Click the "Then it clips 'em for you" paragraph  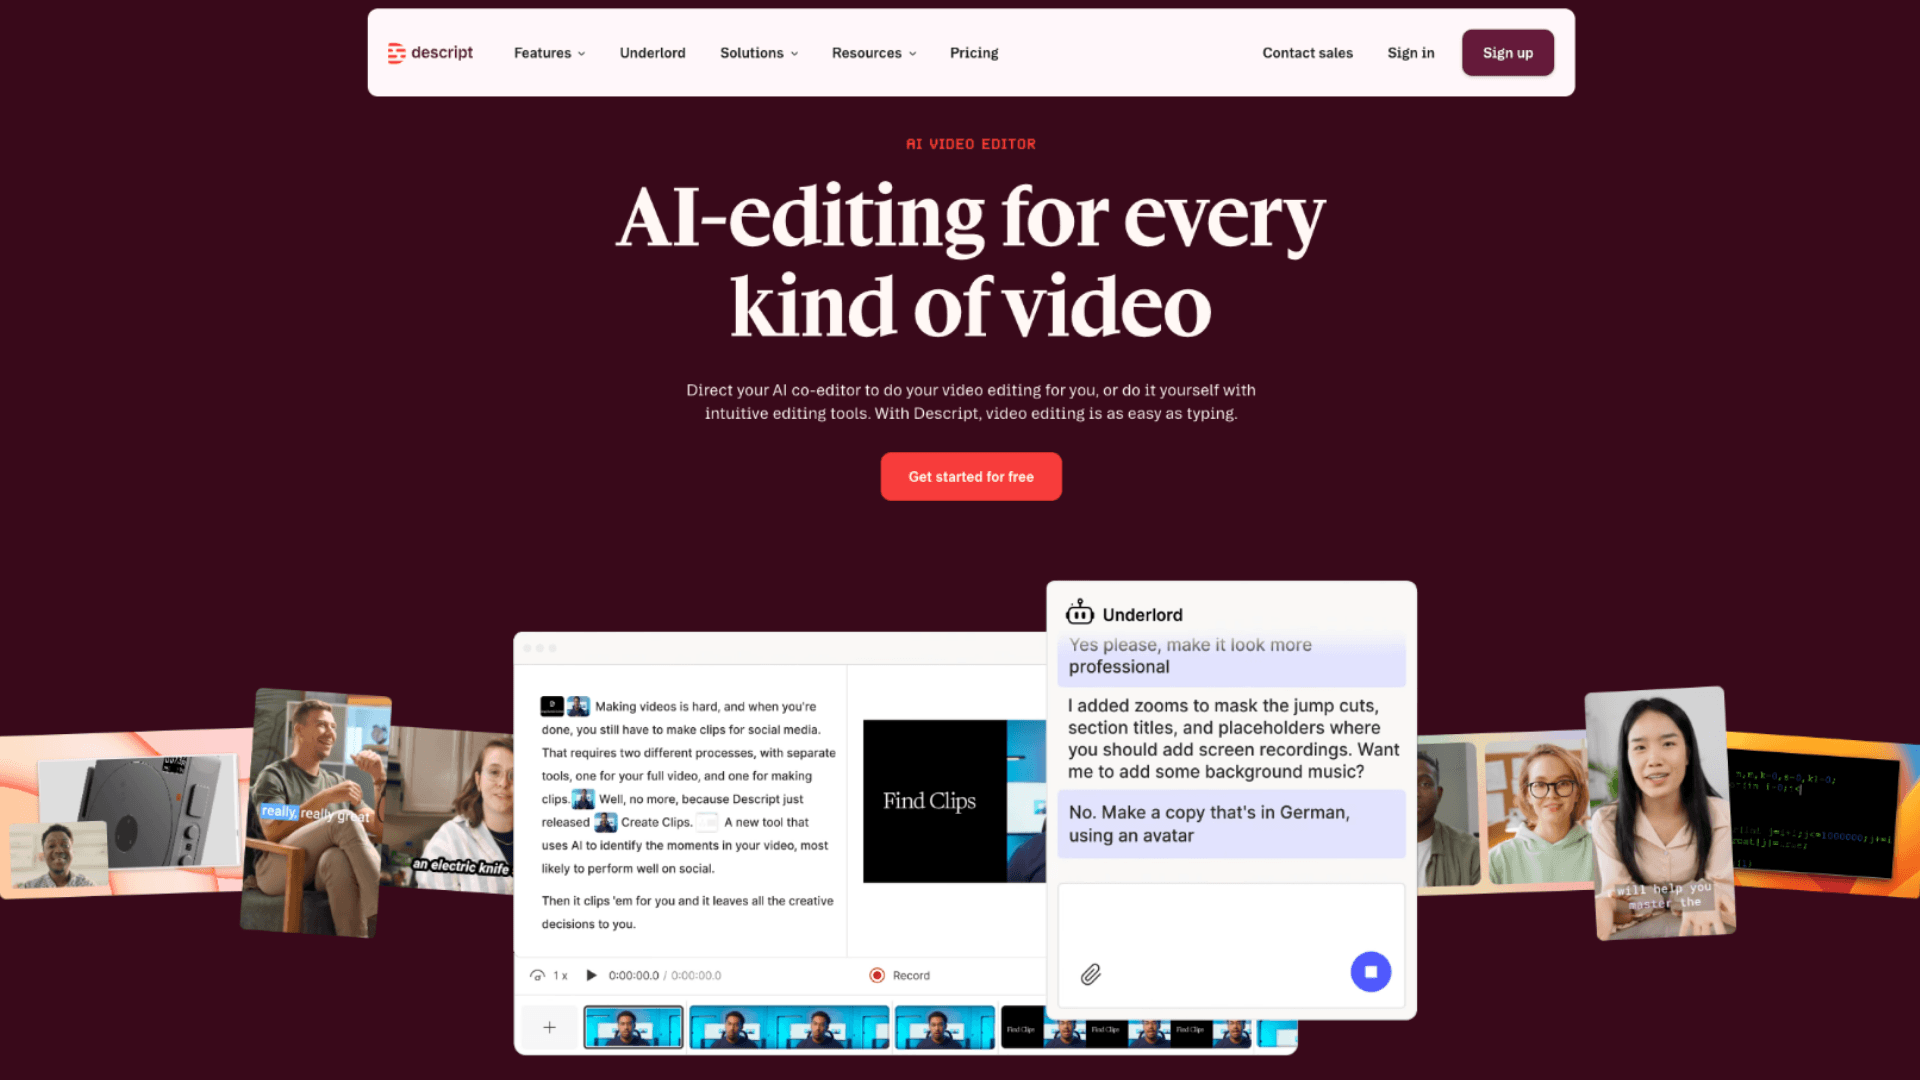point(687,912)
